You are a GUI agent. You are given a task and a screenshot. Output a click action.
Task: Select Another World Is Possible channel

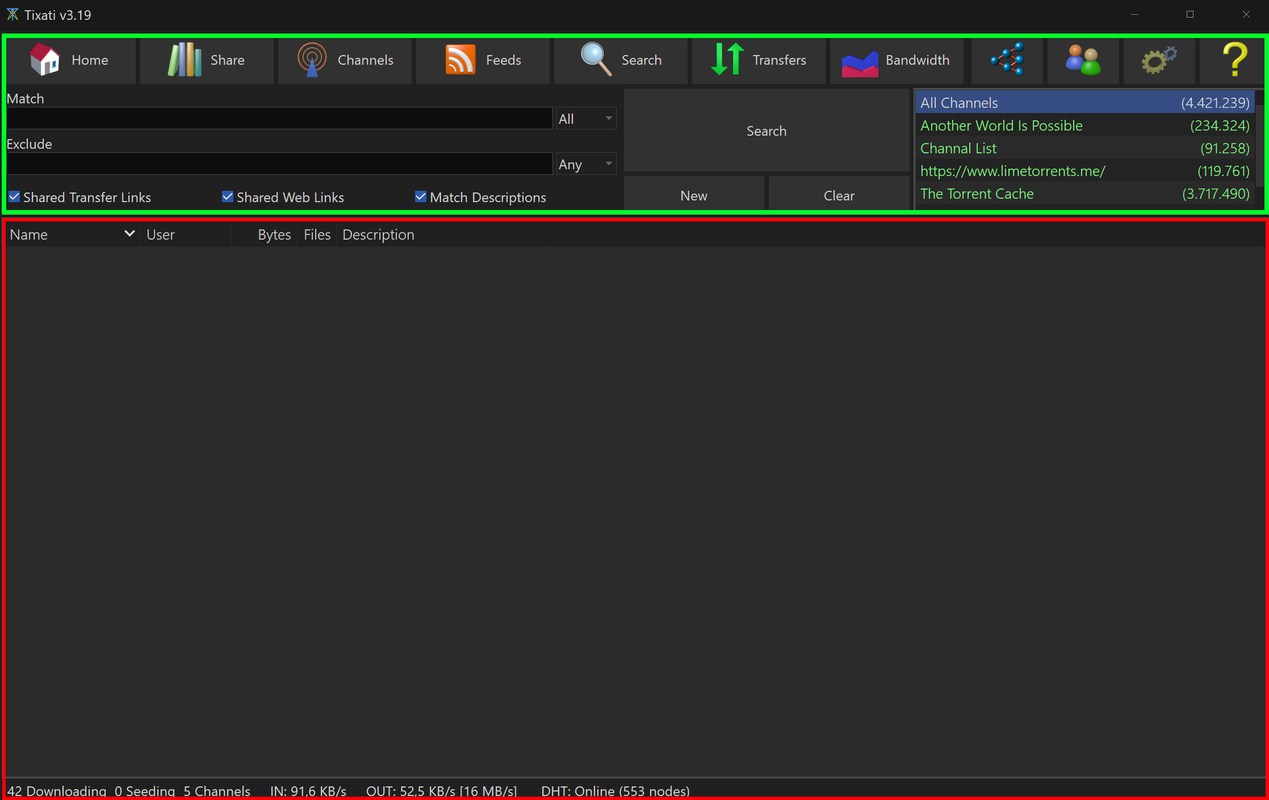click(1085, 126)
